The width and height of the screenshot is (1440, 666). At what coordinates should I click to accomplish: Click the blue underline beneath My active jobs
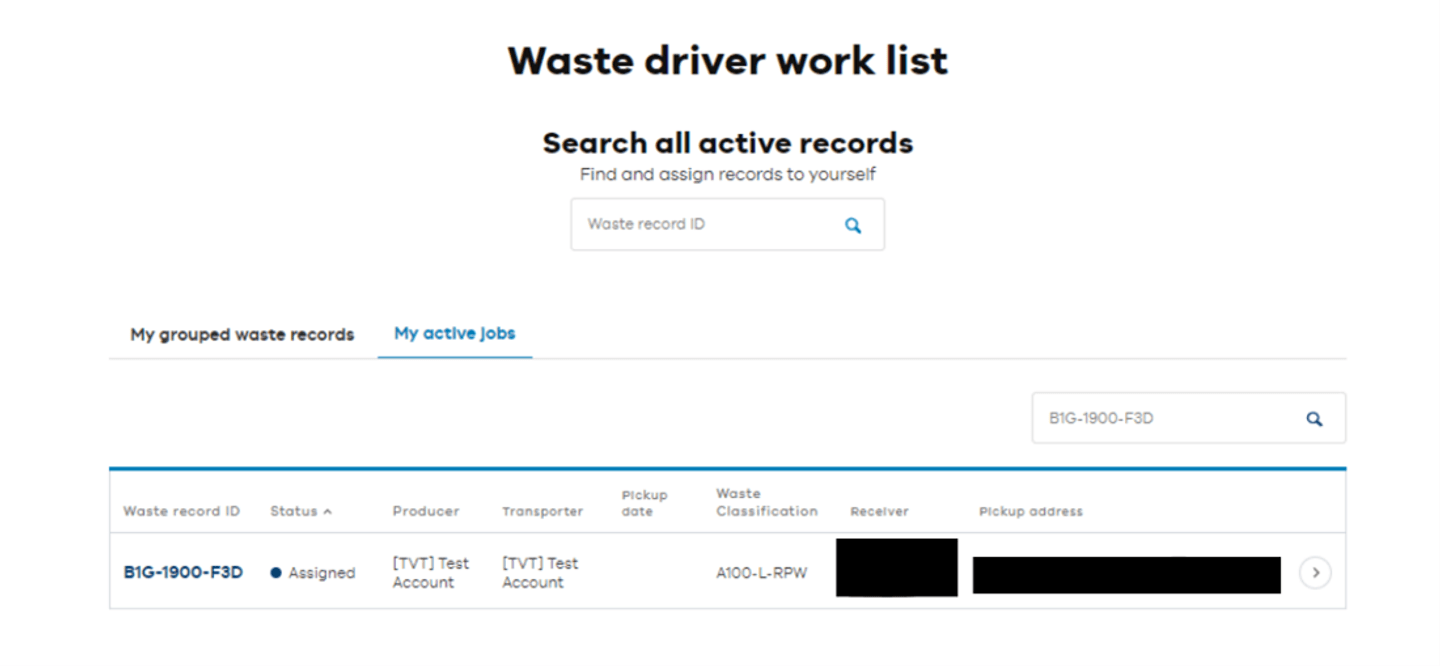(454, 355)
